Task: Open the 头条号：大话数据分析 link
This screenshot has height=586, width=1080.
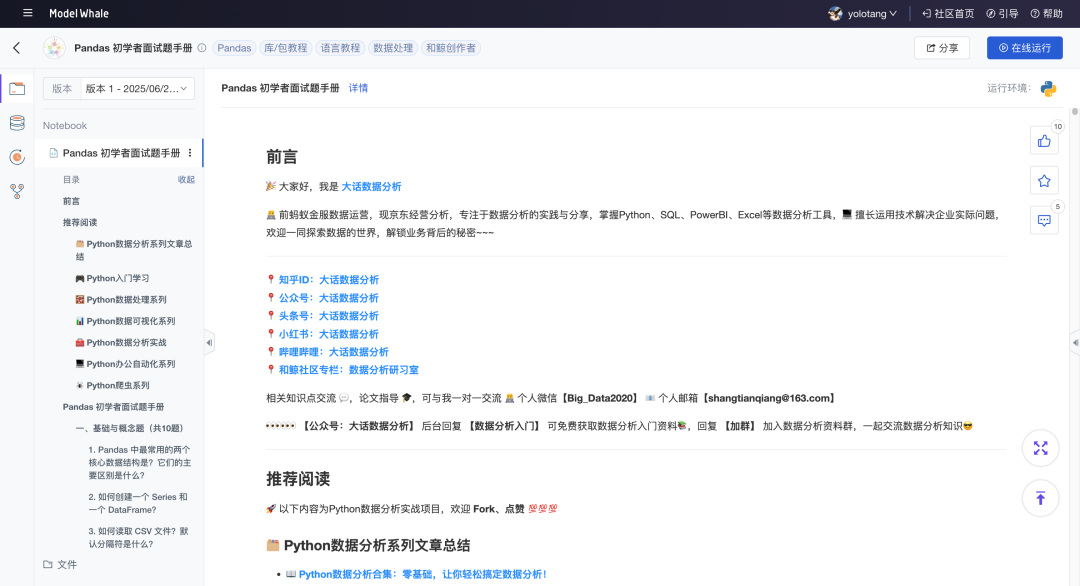Action: coord(329,315)
